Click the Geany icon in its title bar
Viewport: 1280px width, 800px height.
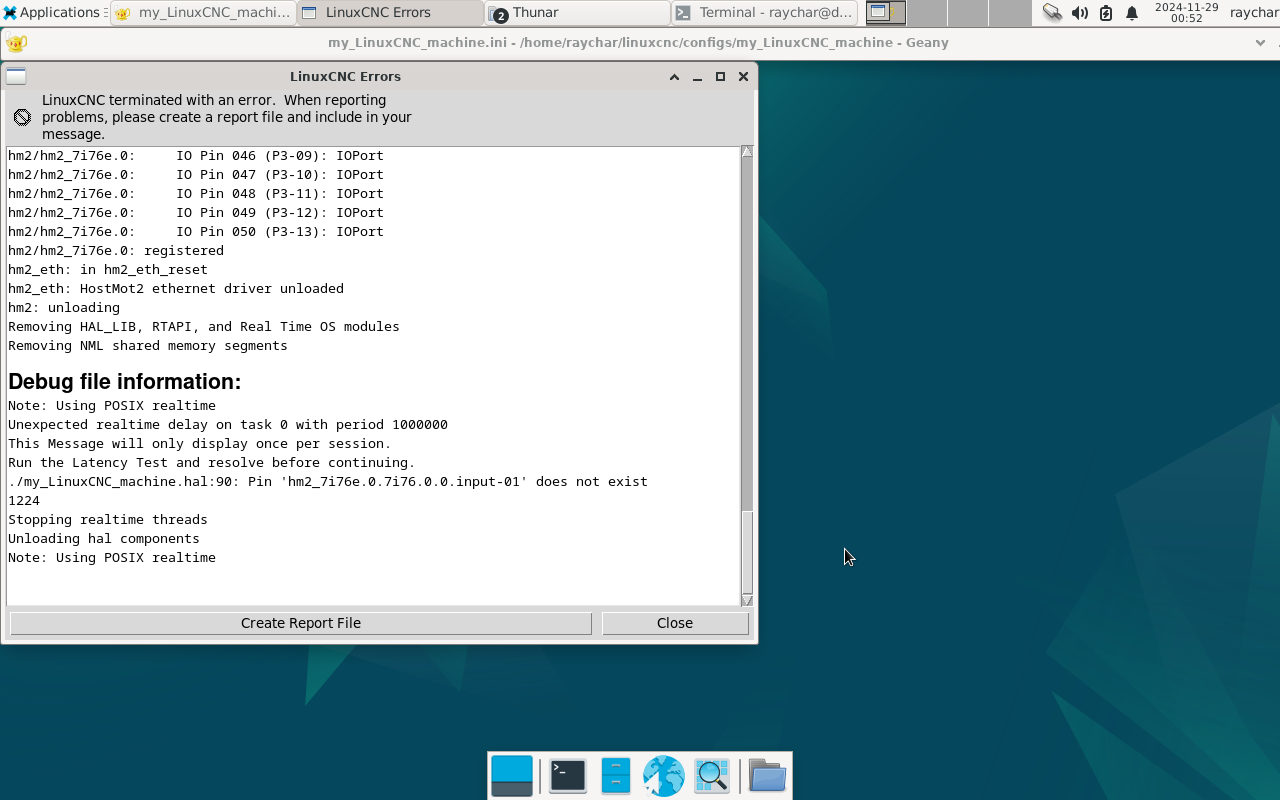pos(16,43)
